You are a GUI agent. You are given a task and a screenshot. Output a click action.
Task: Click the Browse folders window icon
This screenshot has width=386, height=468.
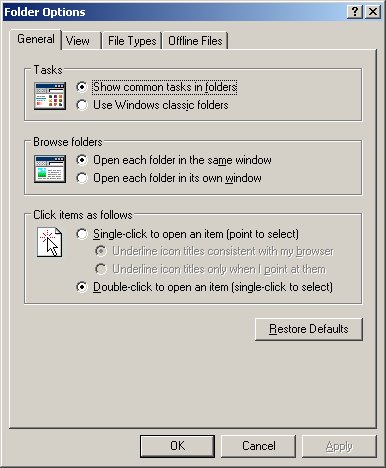coord(50,169)
